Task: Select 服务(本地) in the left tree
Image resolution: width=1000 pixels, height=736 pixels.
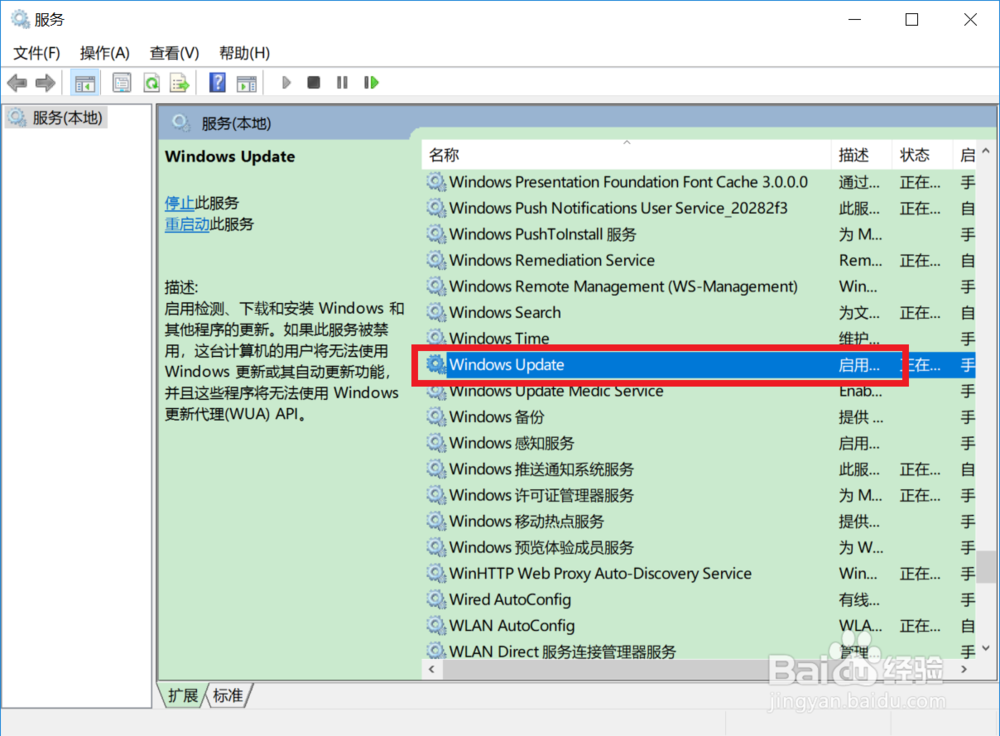Action: (x=55, y=118)
